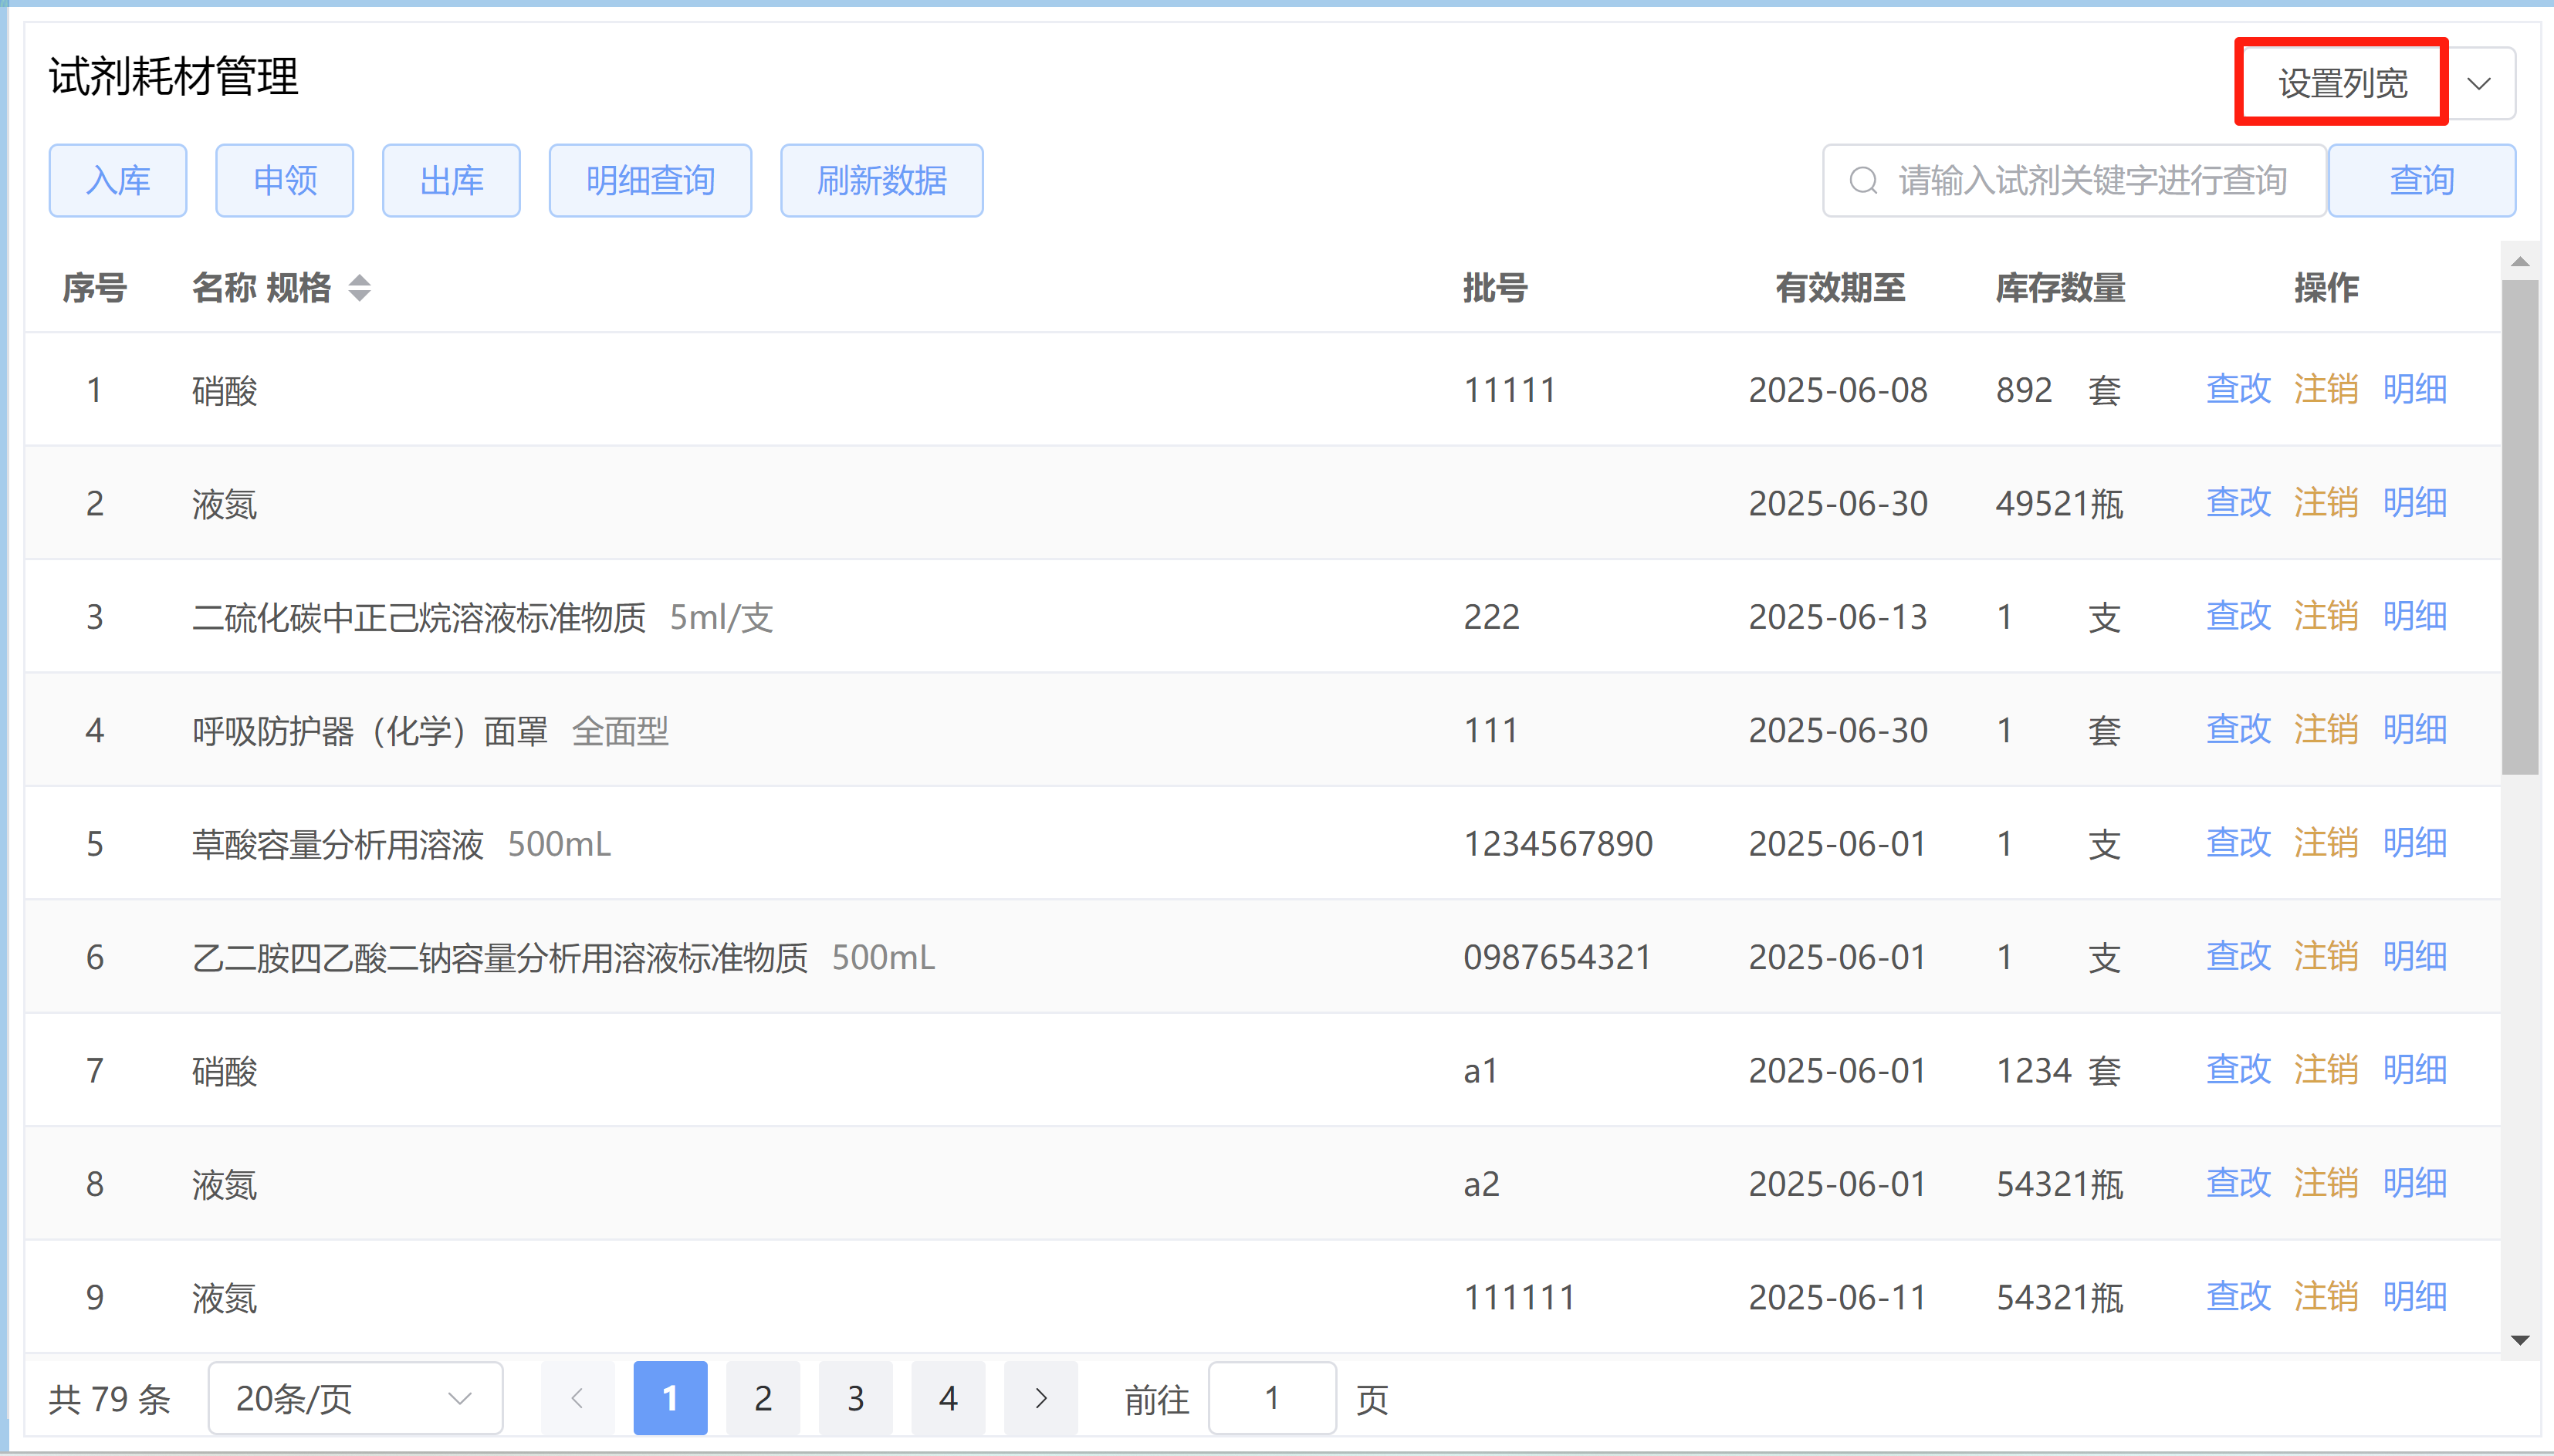Image resolution: width=2554 pixels, height=1456 pixels.
Task: Click the 出库 button
Action: (x=451, y=181)
